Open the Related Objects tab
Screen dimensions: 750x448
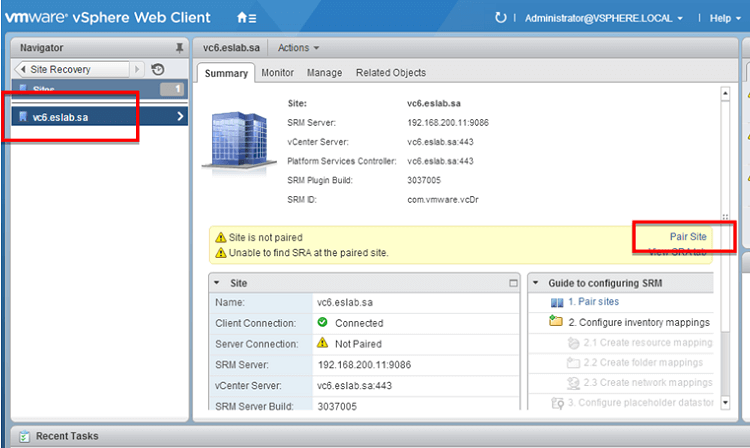[390, 72]
